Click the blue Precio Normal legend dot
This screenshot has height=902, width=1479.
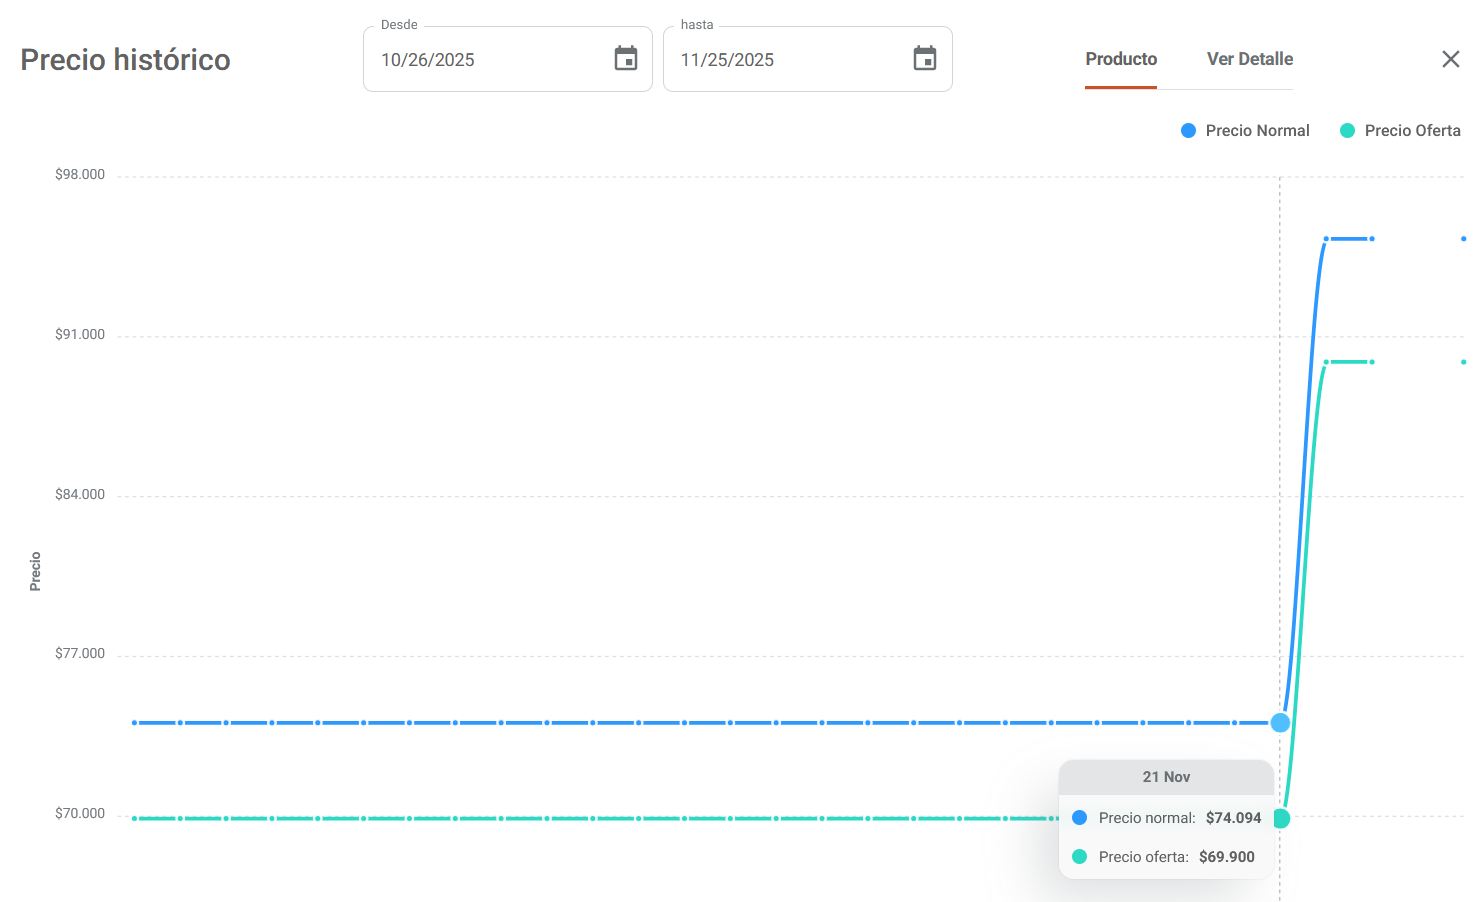point(1188,131)
